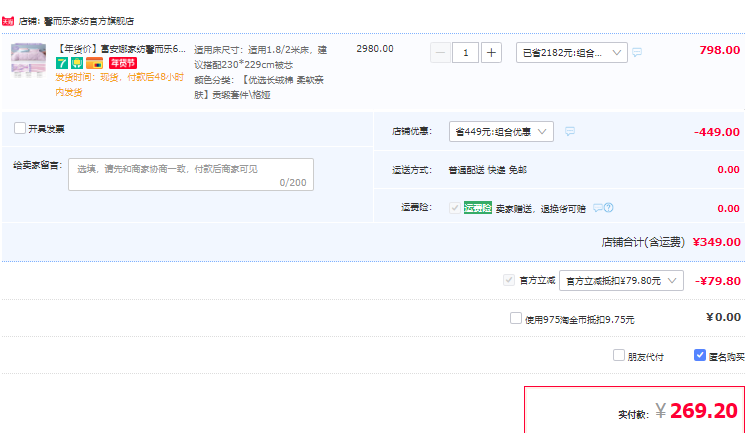Click the green 运费险 label badge
The height and width of the screenshot is (433, 751).
click(478, 207)
